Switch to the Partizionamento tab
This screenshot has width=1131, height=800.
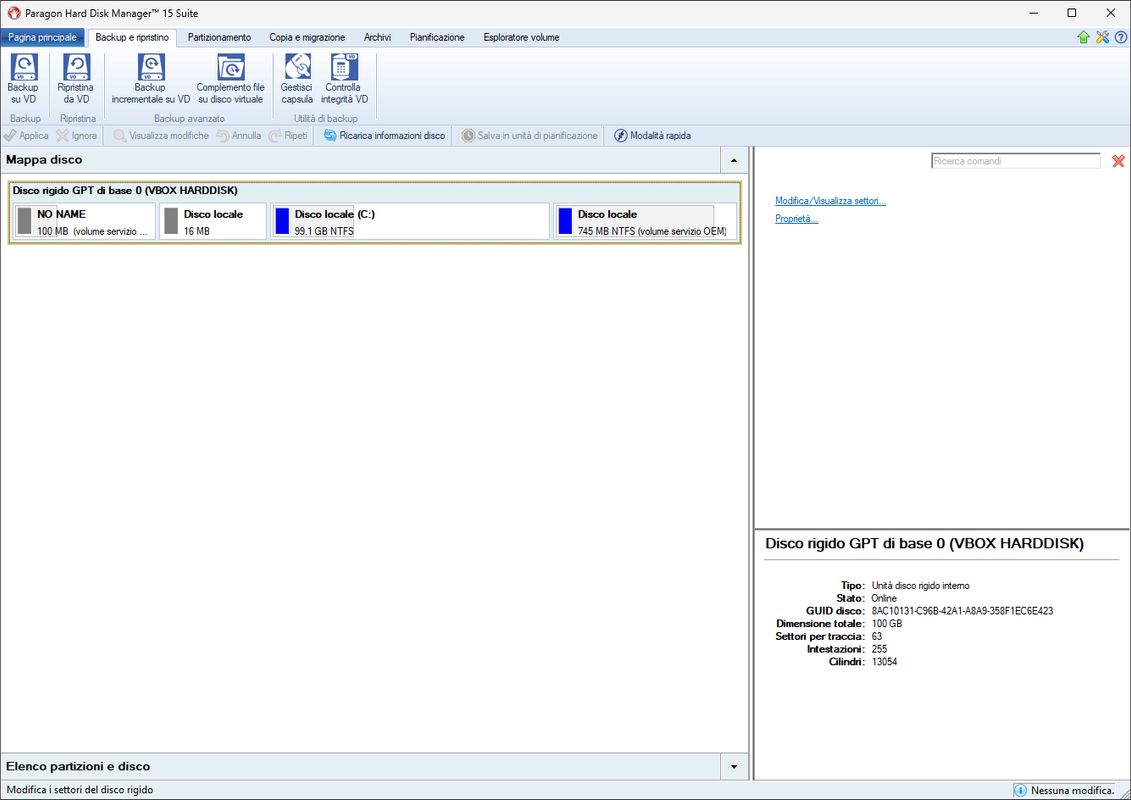[219, 38]
